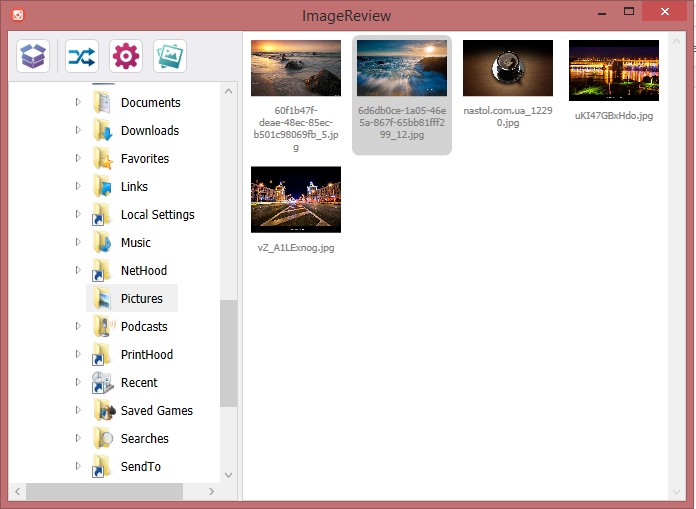This screenshot has height=509, width=696.
Task: Click the shuffle arrows toolbar icon
Action: [82, 56]
